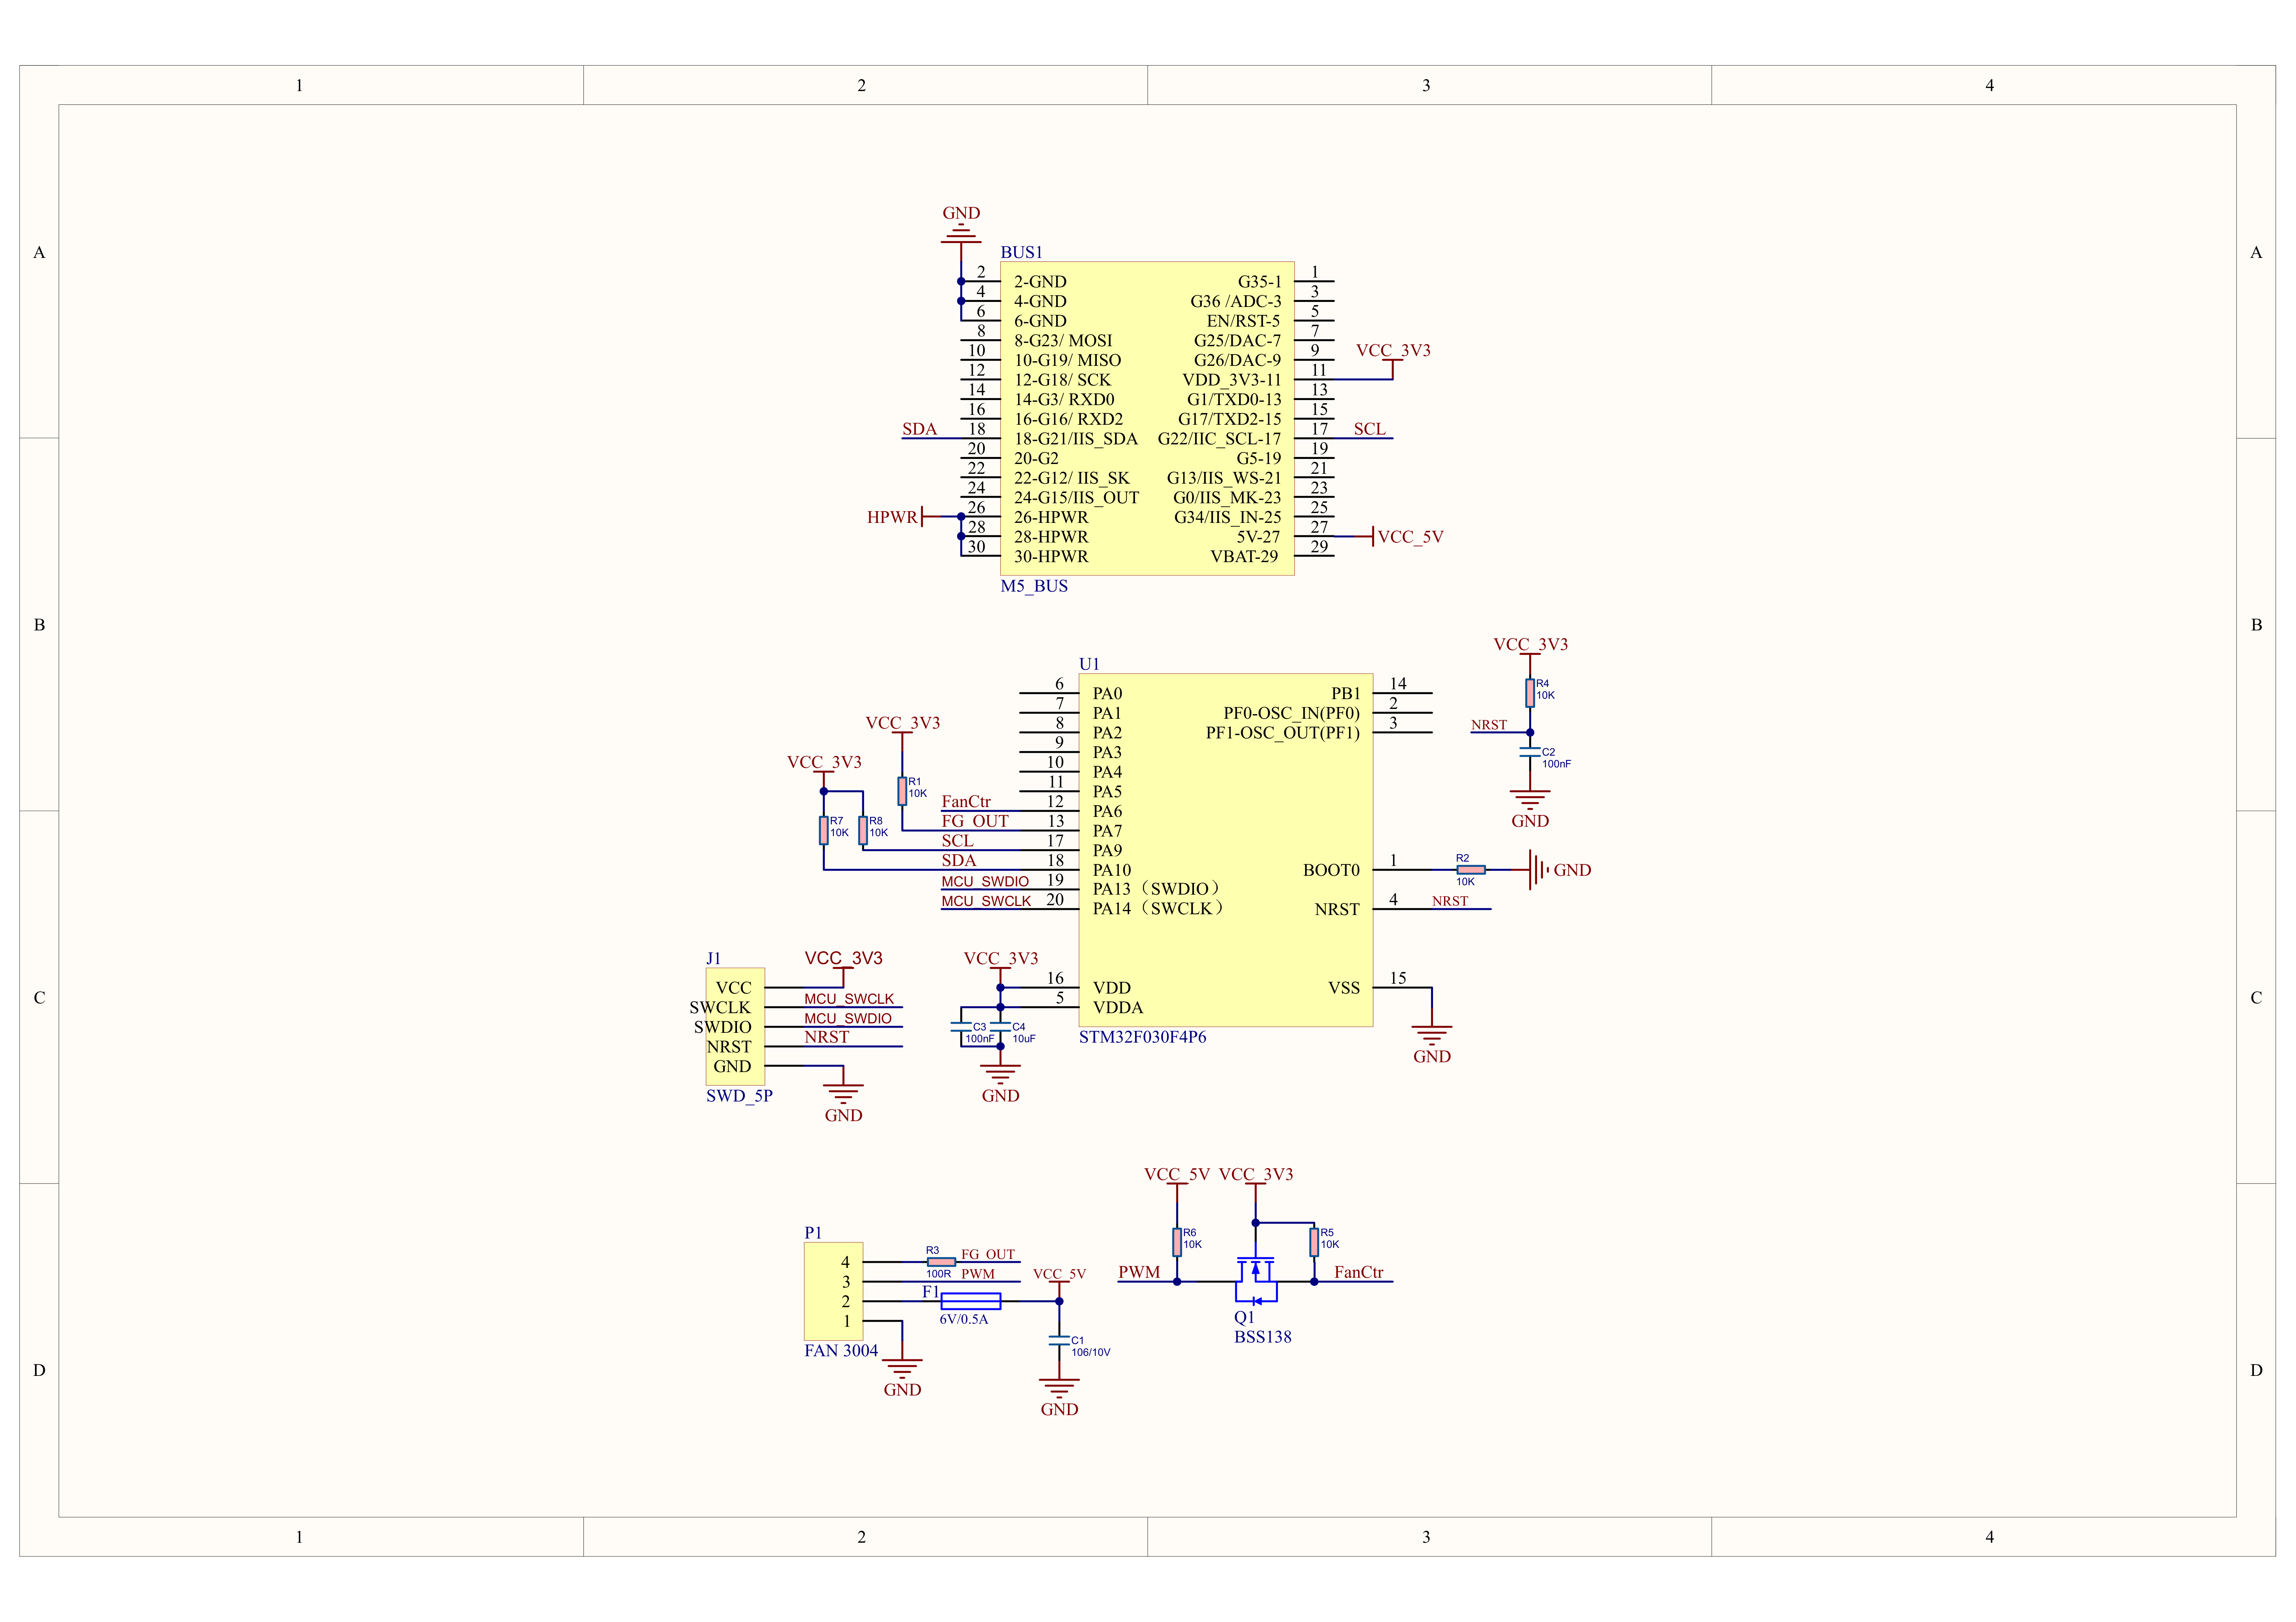Viewport: 2296px width, 1622px height.
Task: Select the F1 fuse symbol
Action: (970, 1301)
